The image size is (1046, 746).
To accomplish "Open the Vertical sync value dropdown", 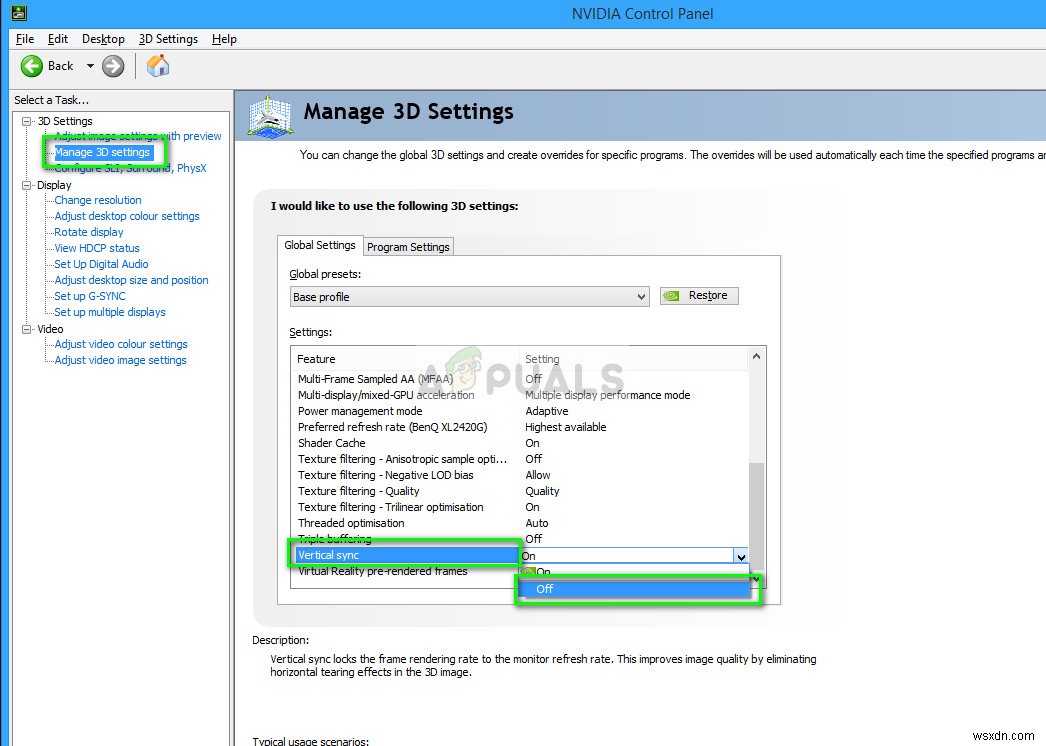I will click(x=740, y=555).
